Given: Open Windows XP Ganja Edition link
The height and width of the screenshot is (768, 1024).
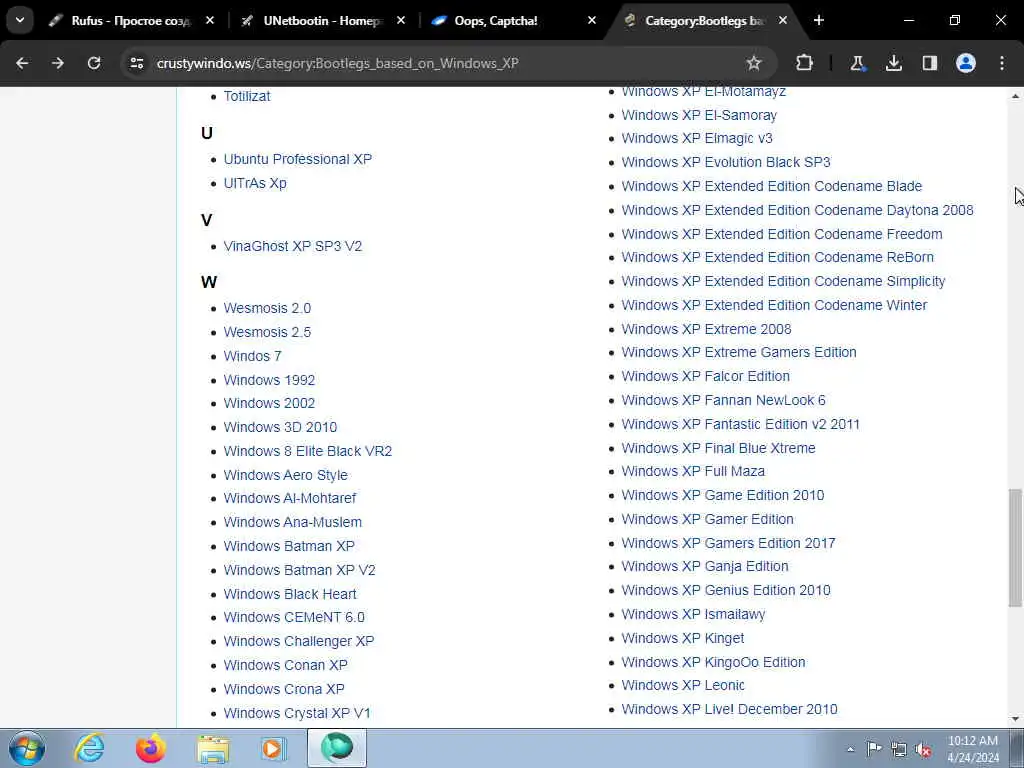Looking at the screenshot, I should [705, 566].
